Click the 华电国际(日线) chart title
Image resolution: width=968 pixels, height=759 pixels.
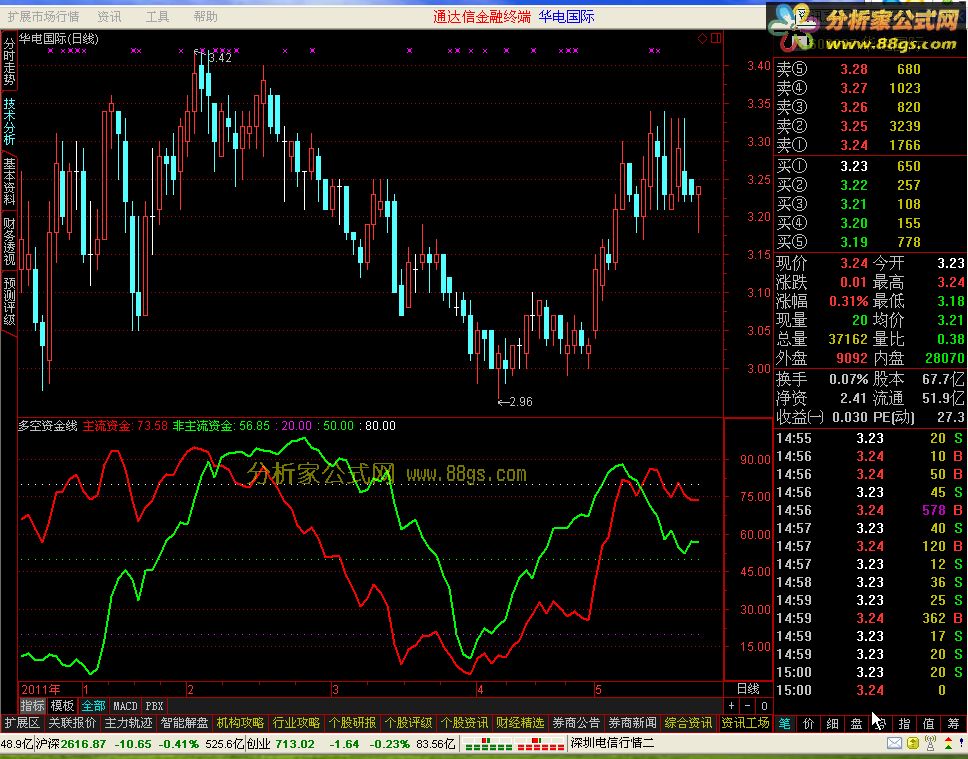point(59,39)
